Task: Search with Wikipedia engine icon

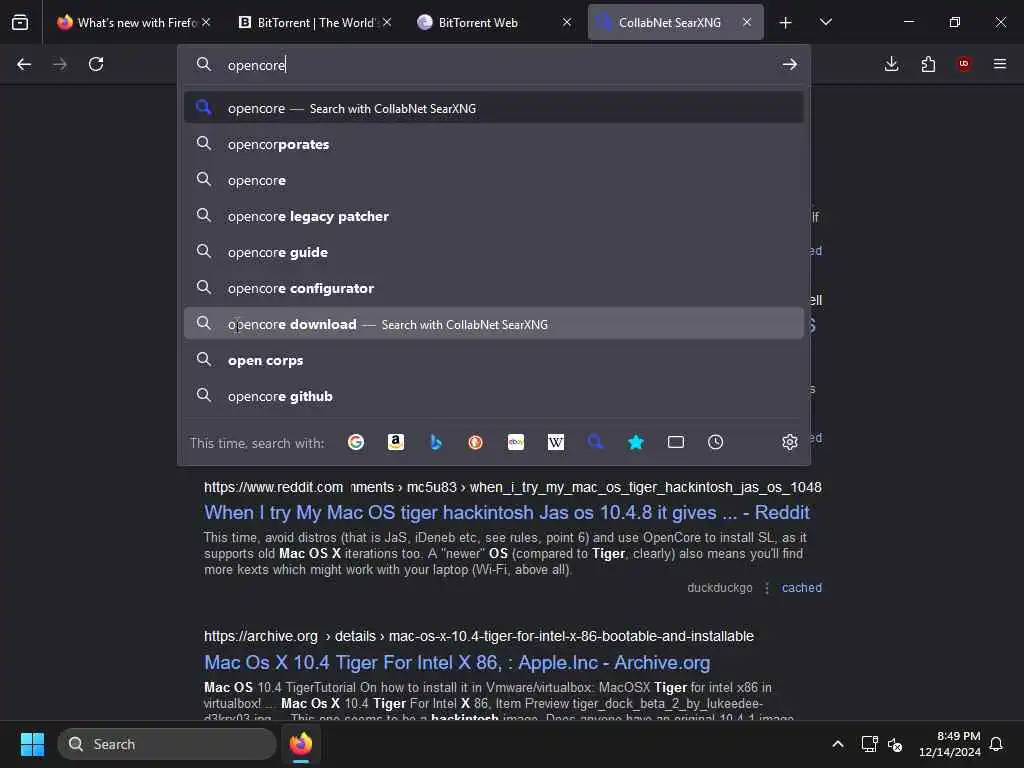Action: point(556,442)
